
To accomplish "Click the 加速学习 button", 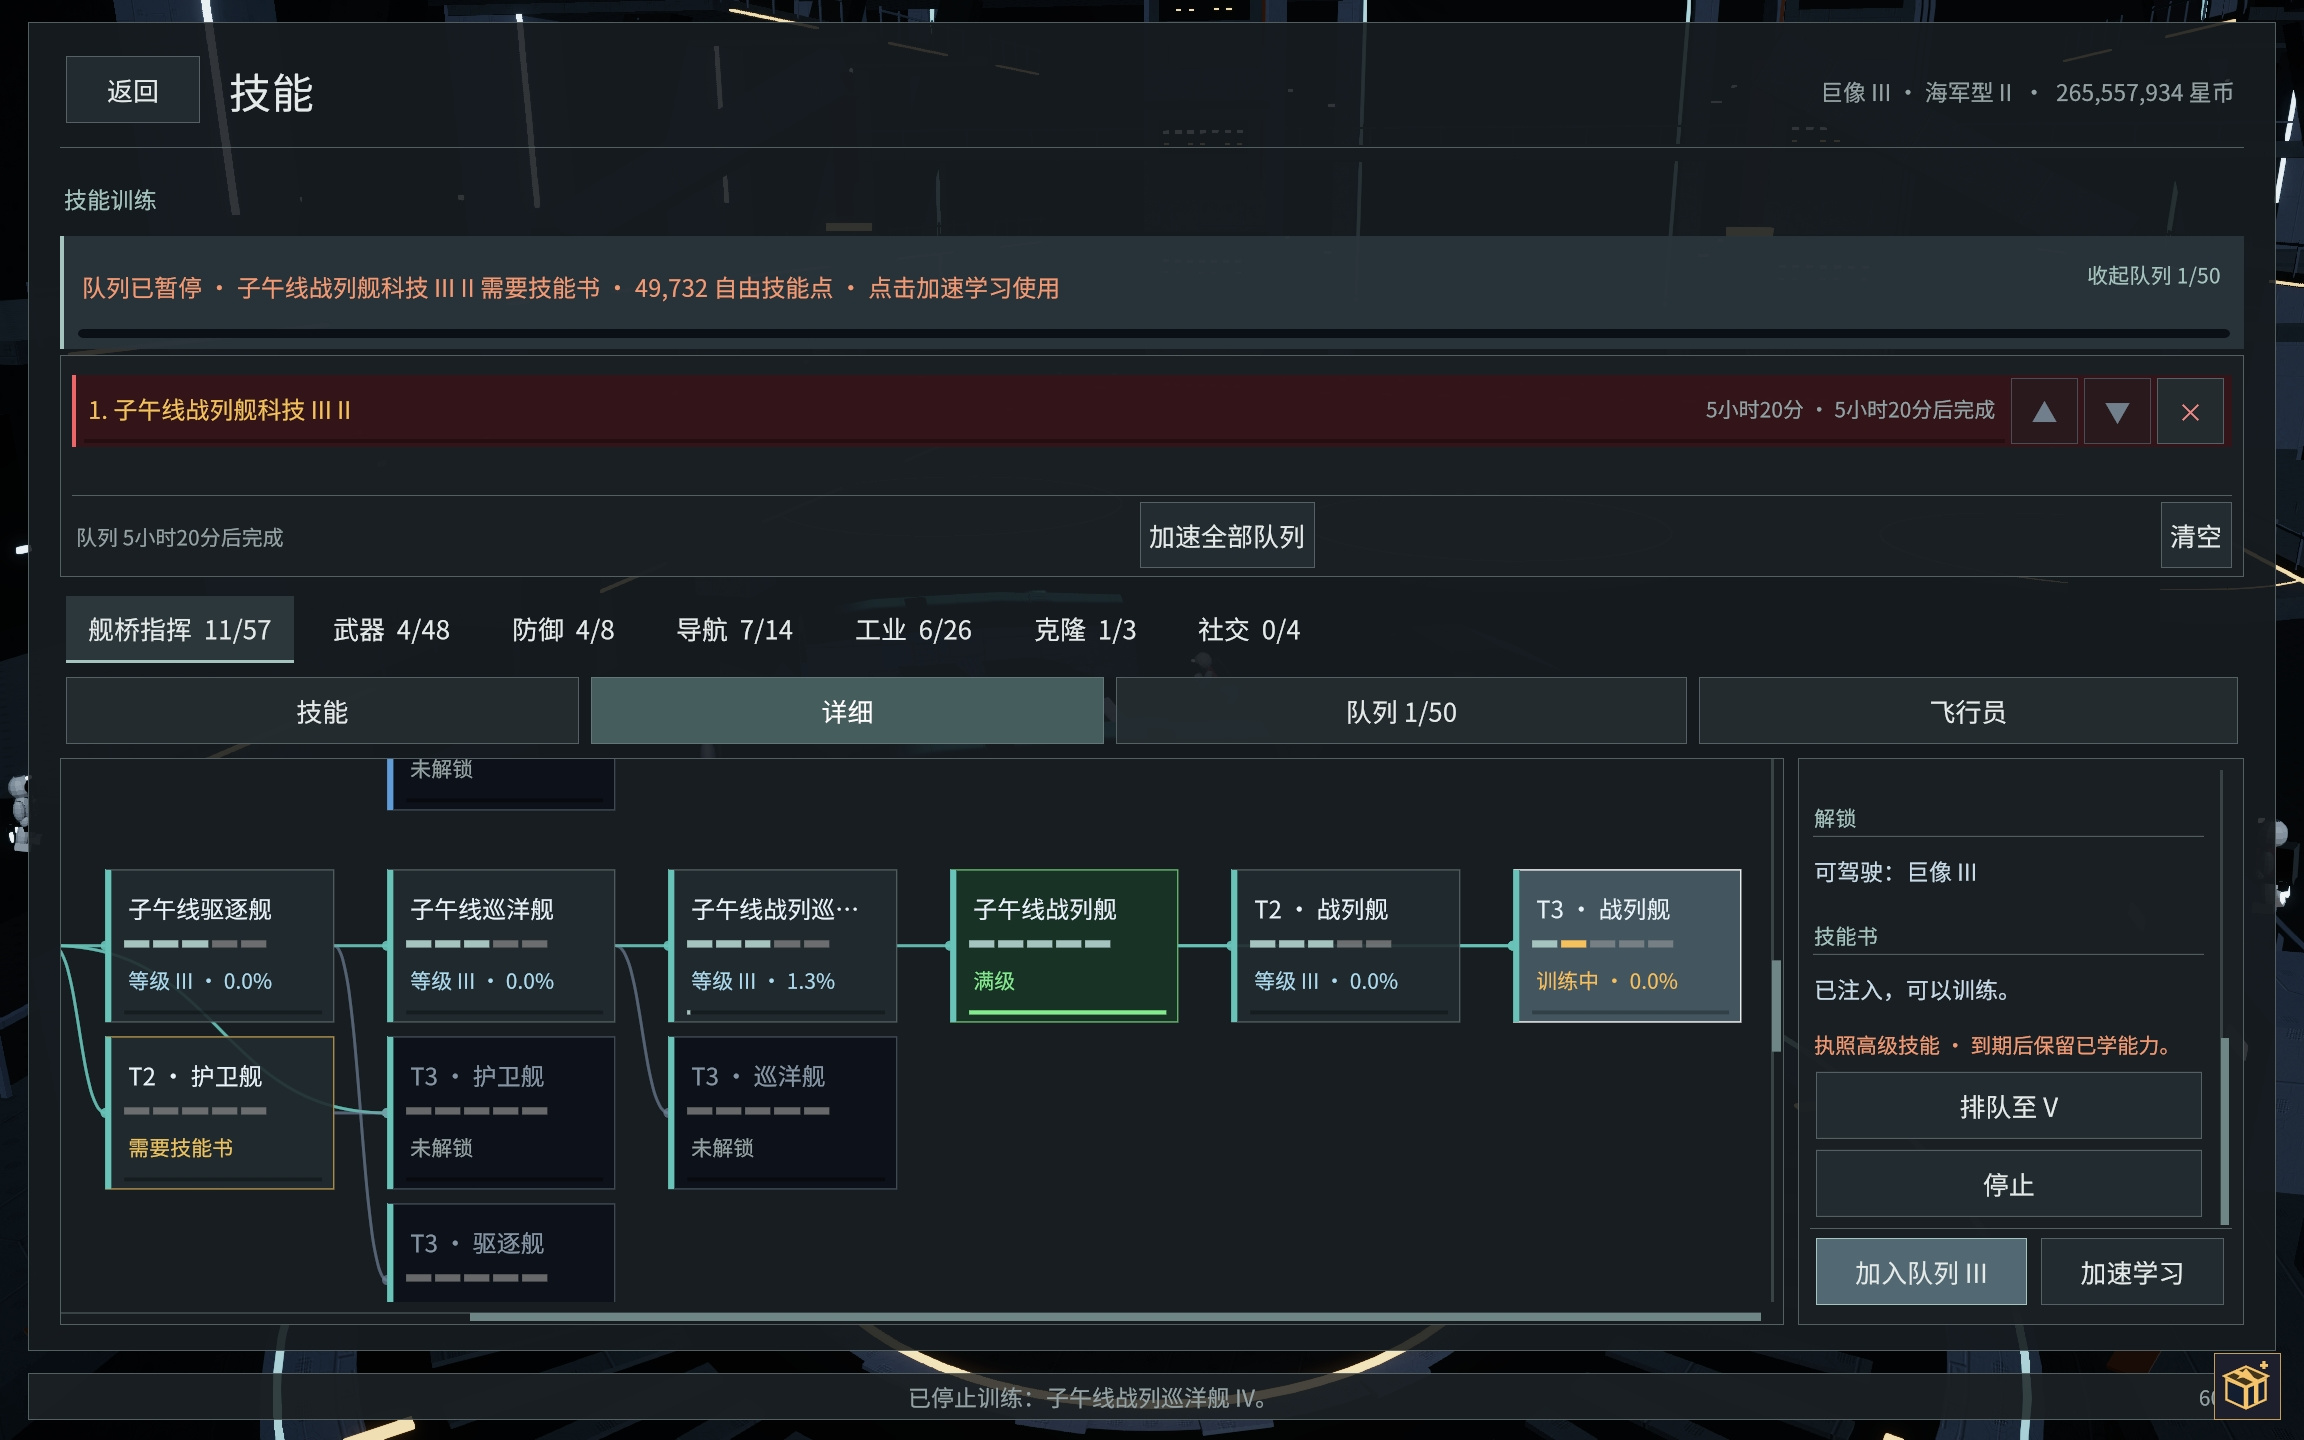I will 2131,1272.
